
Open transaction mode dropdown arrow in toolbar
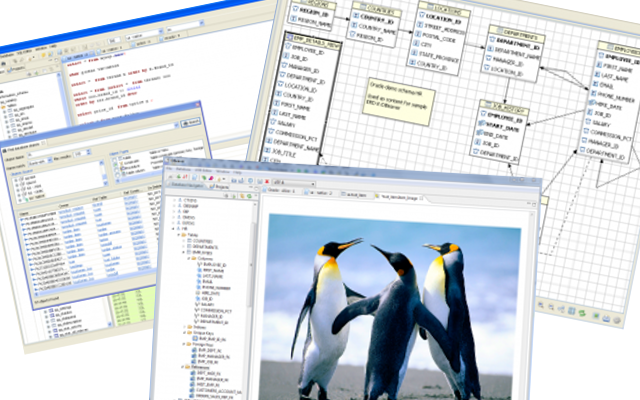(x=224, y=179)
